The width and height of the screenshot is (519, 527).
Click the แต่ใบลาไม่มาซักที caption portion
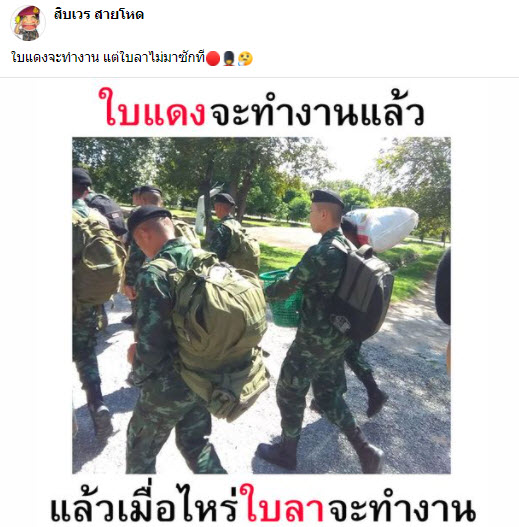tap(154, 58)
